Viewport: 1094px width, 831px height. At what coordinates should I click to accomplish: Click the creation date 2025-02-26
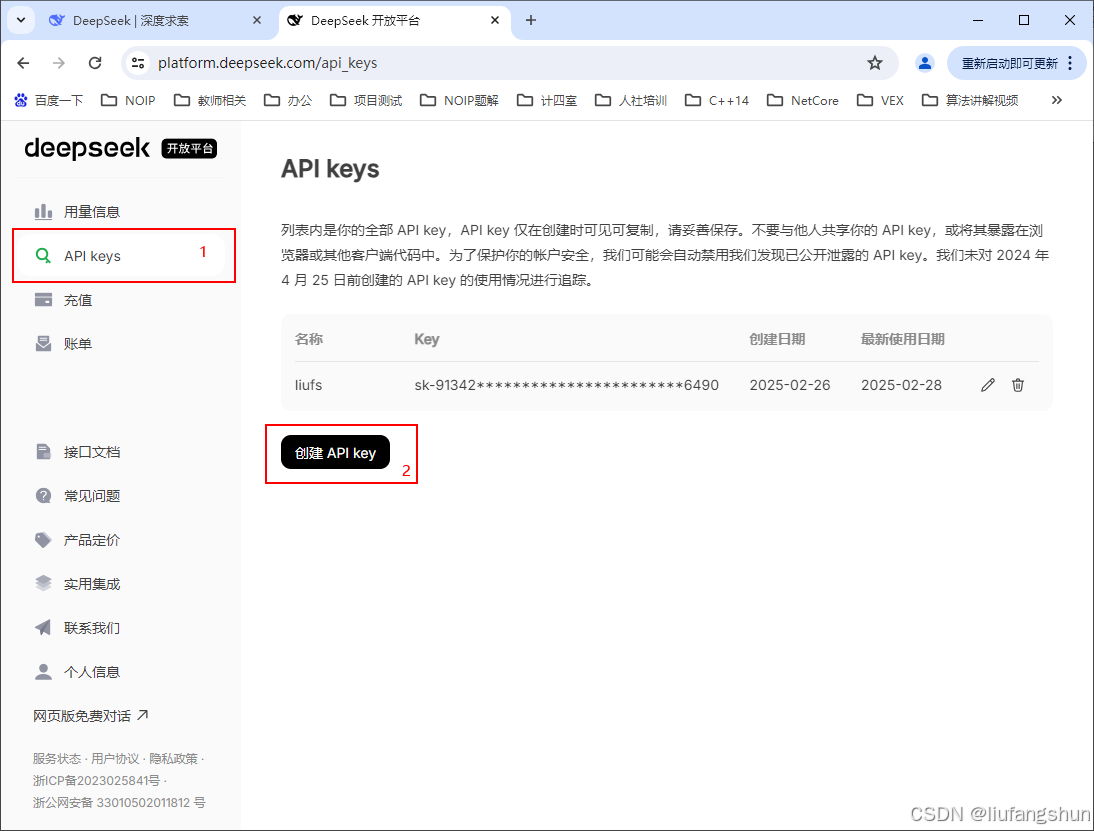coord(790,385)
